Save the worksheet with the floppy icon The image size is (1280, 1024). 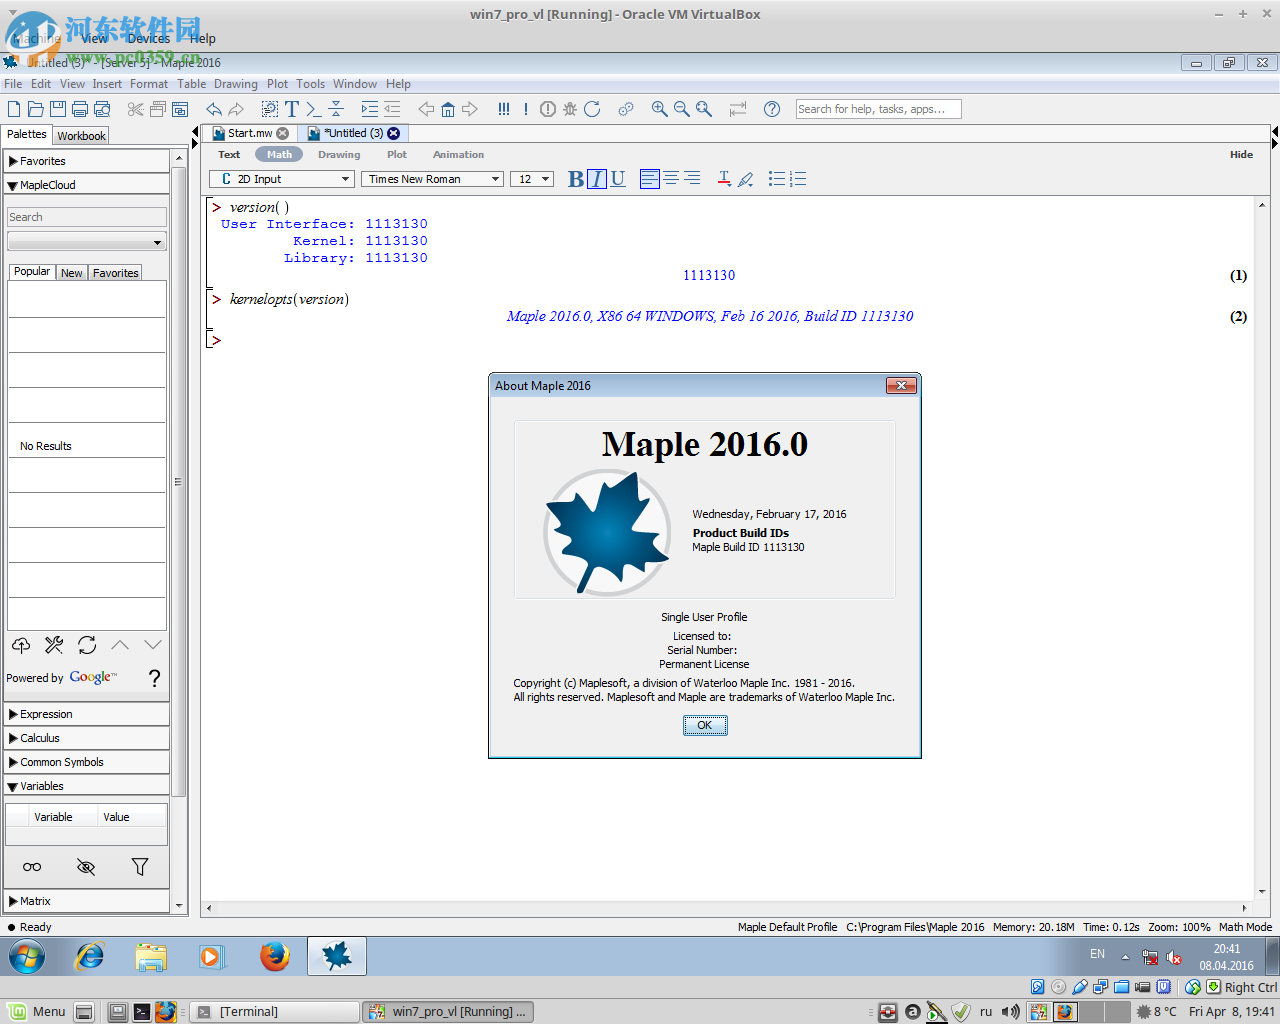(x=58, y=109)
